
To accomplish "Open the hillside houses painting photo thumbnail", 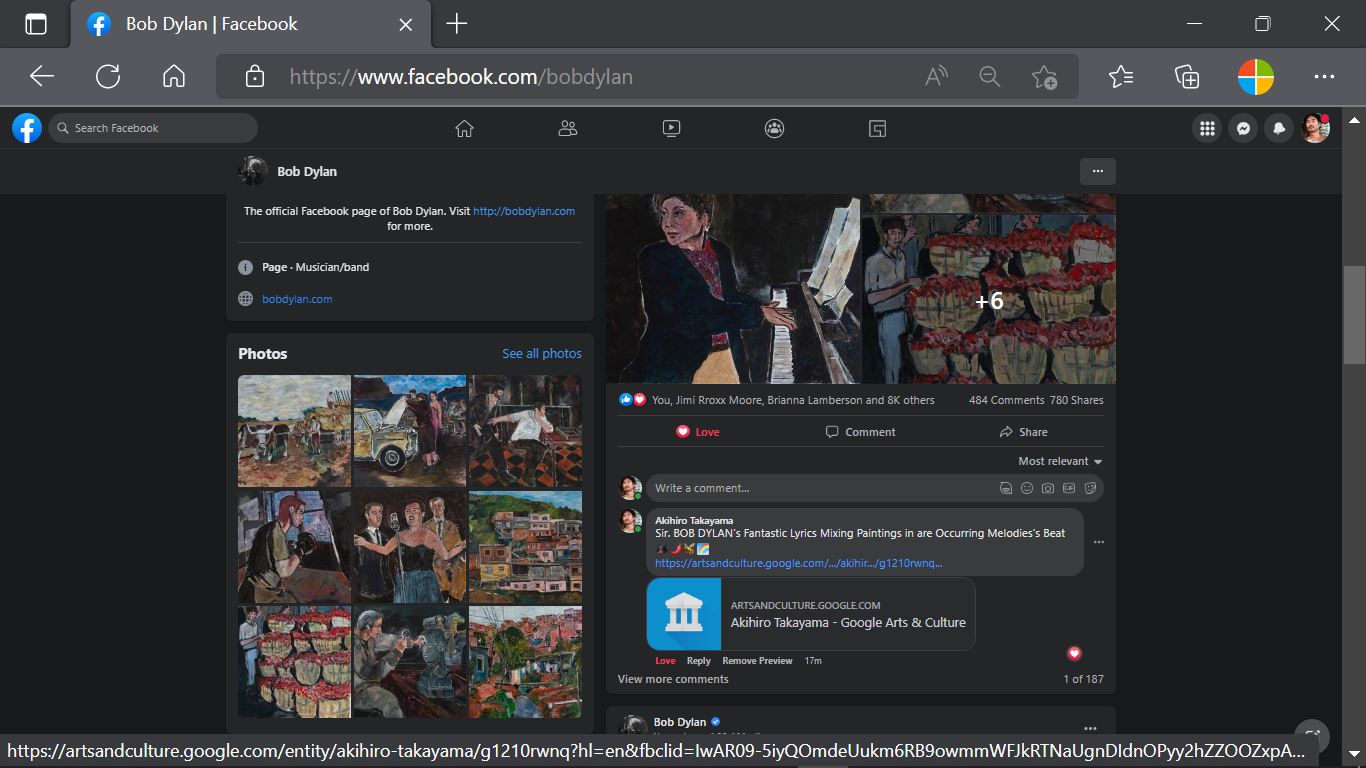I will tap(525, 547).
